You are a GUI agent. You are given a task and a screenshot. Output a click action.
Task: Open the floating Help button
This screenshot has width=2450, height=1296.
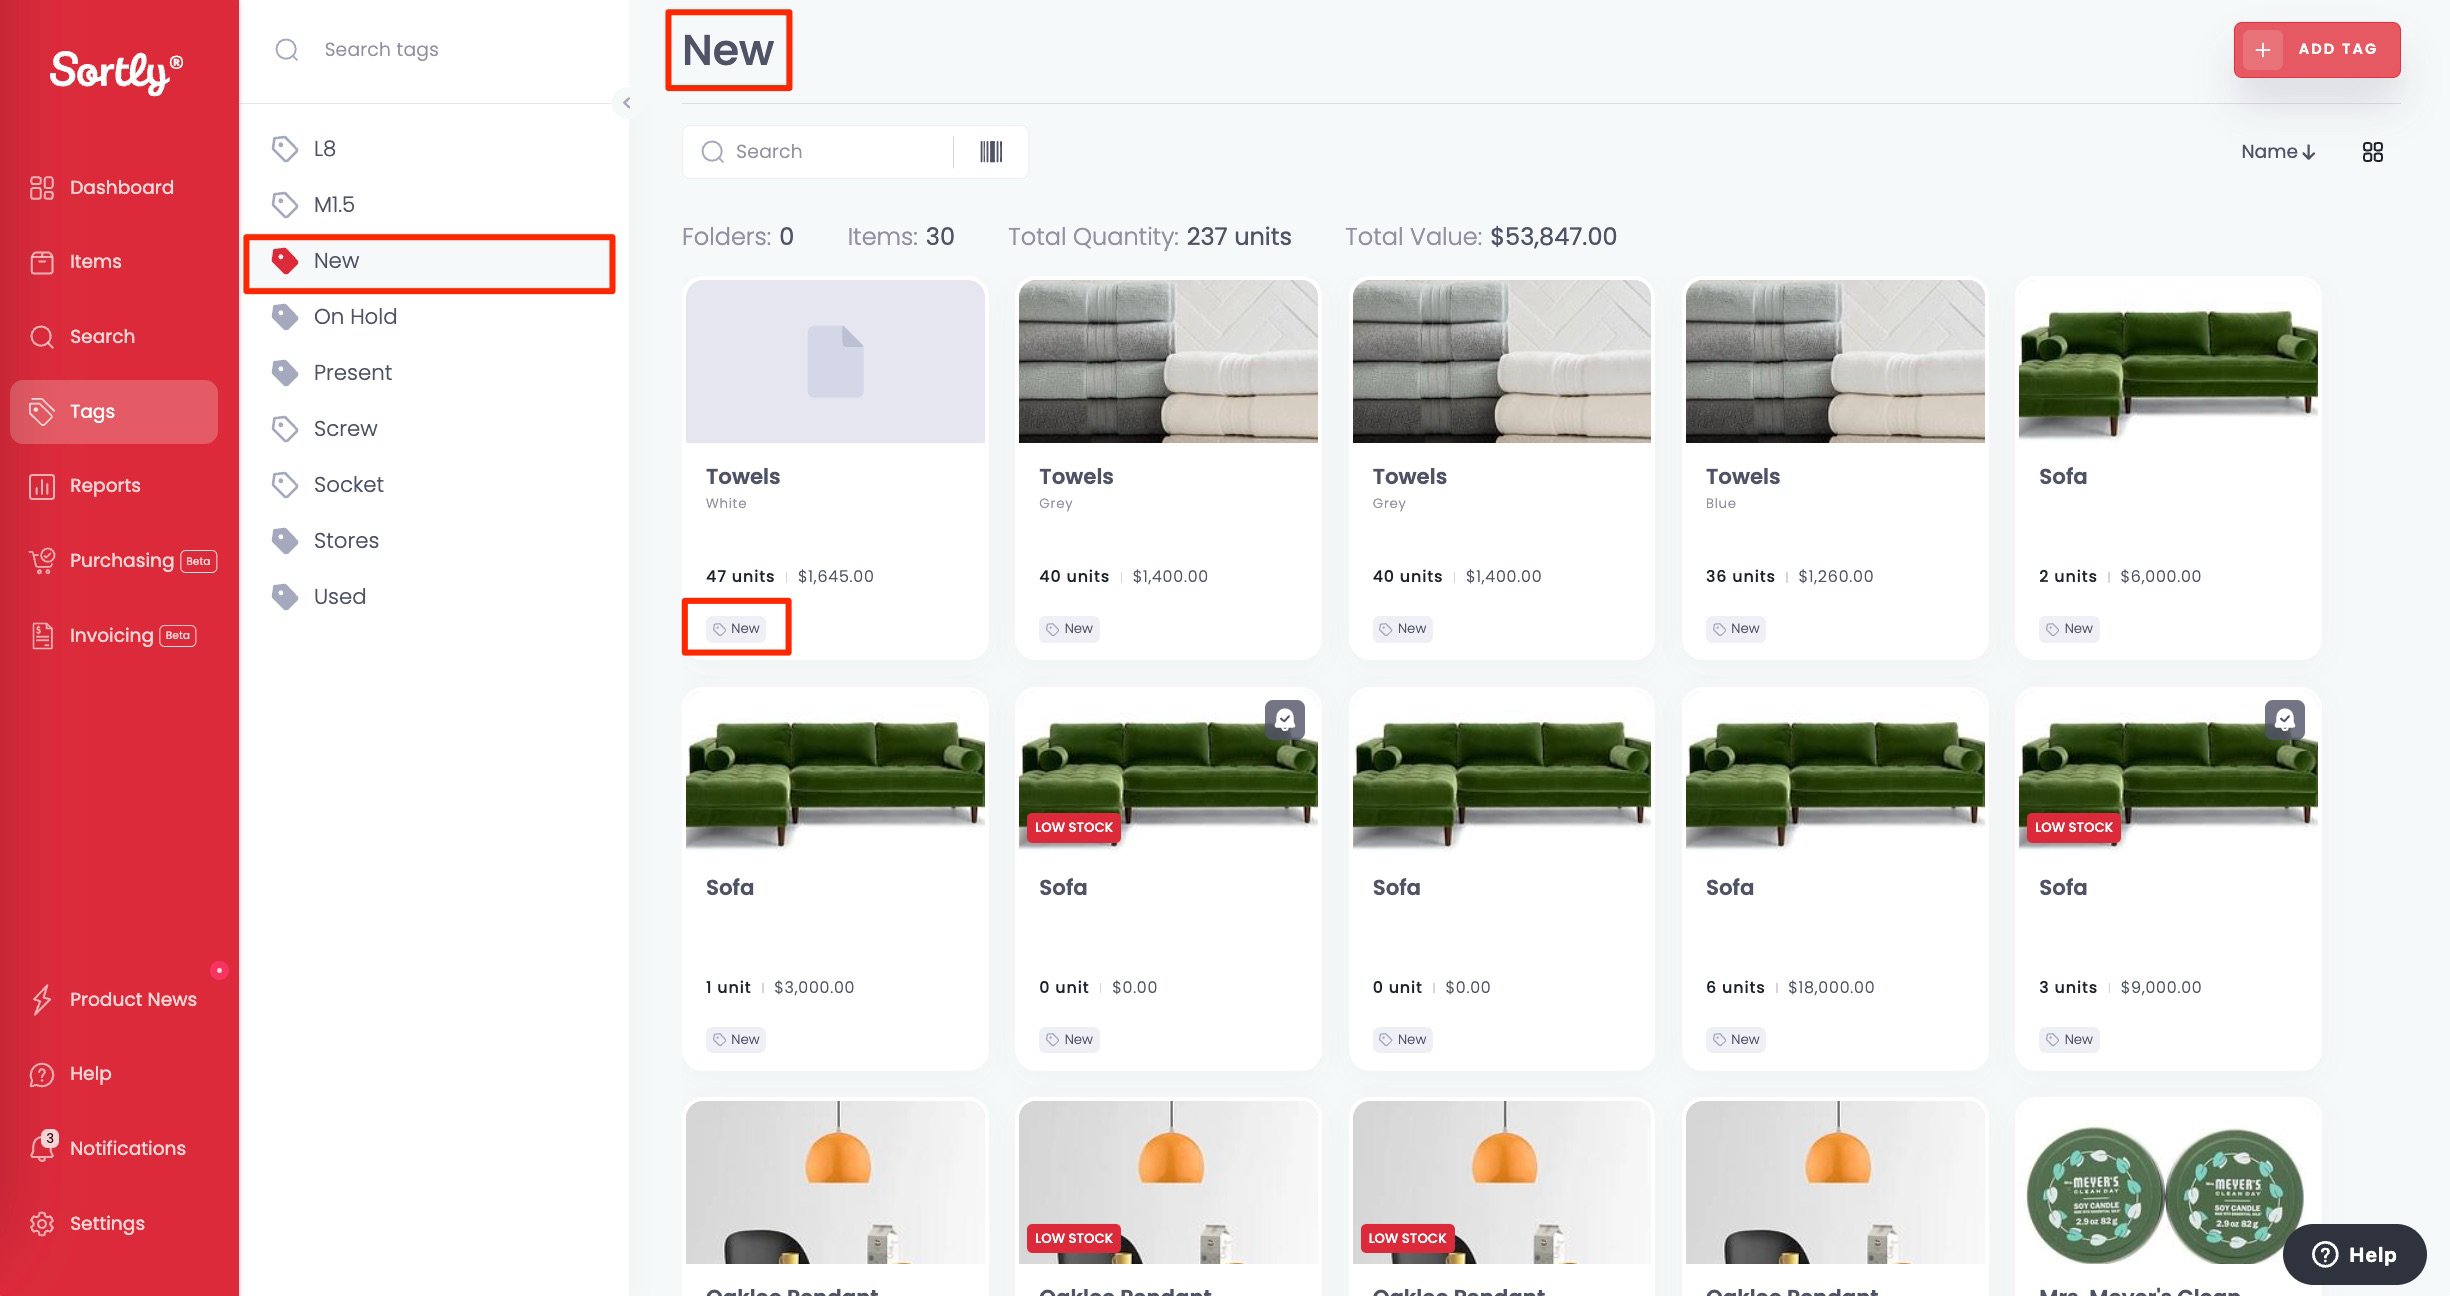(2354, 1254)
